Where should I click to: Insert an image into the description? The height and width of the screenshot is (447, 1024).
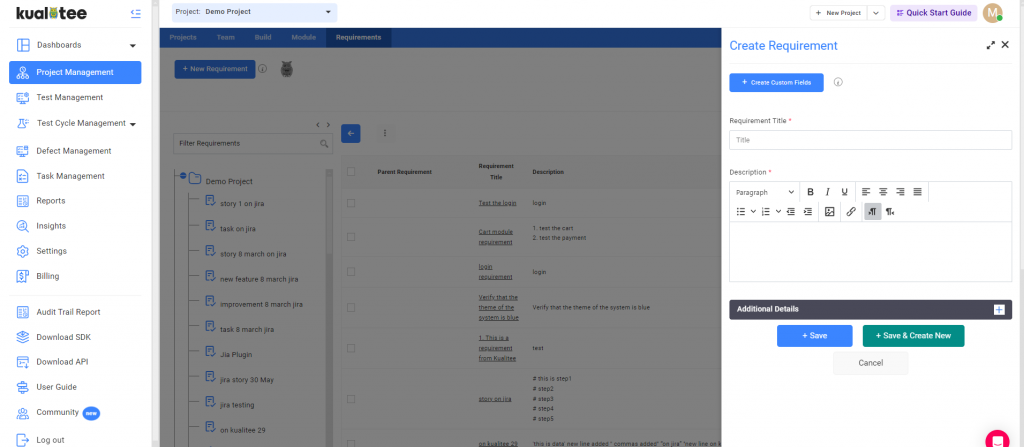point(829,212)
